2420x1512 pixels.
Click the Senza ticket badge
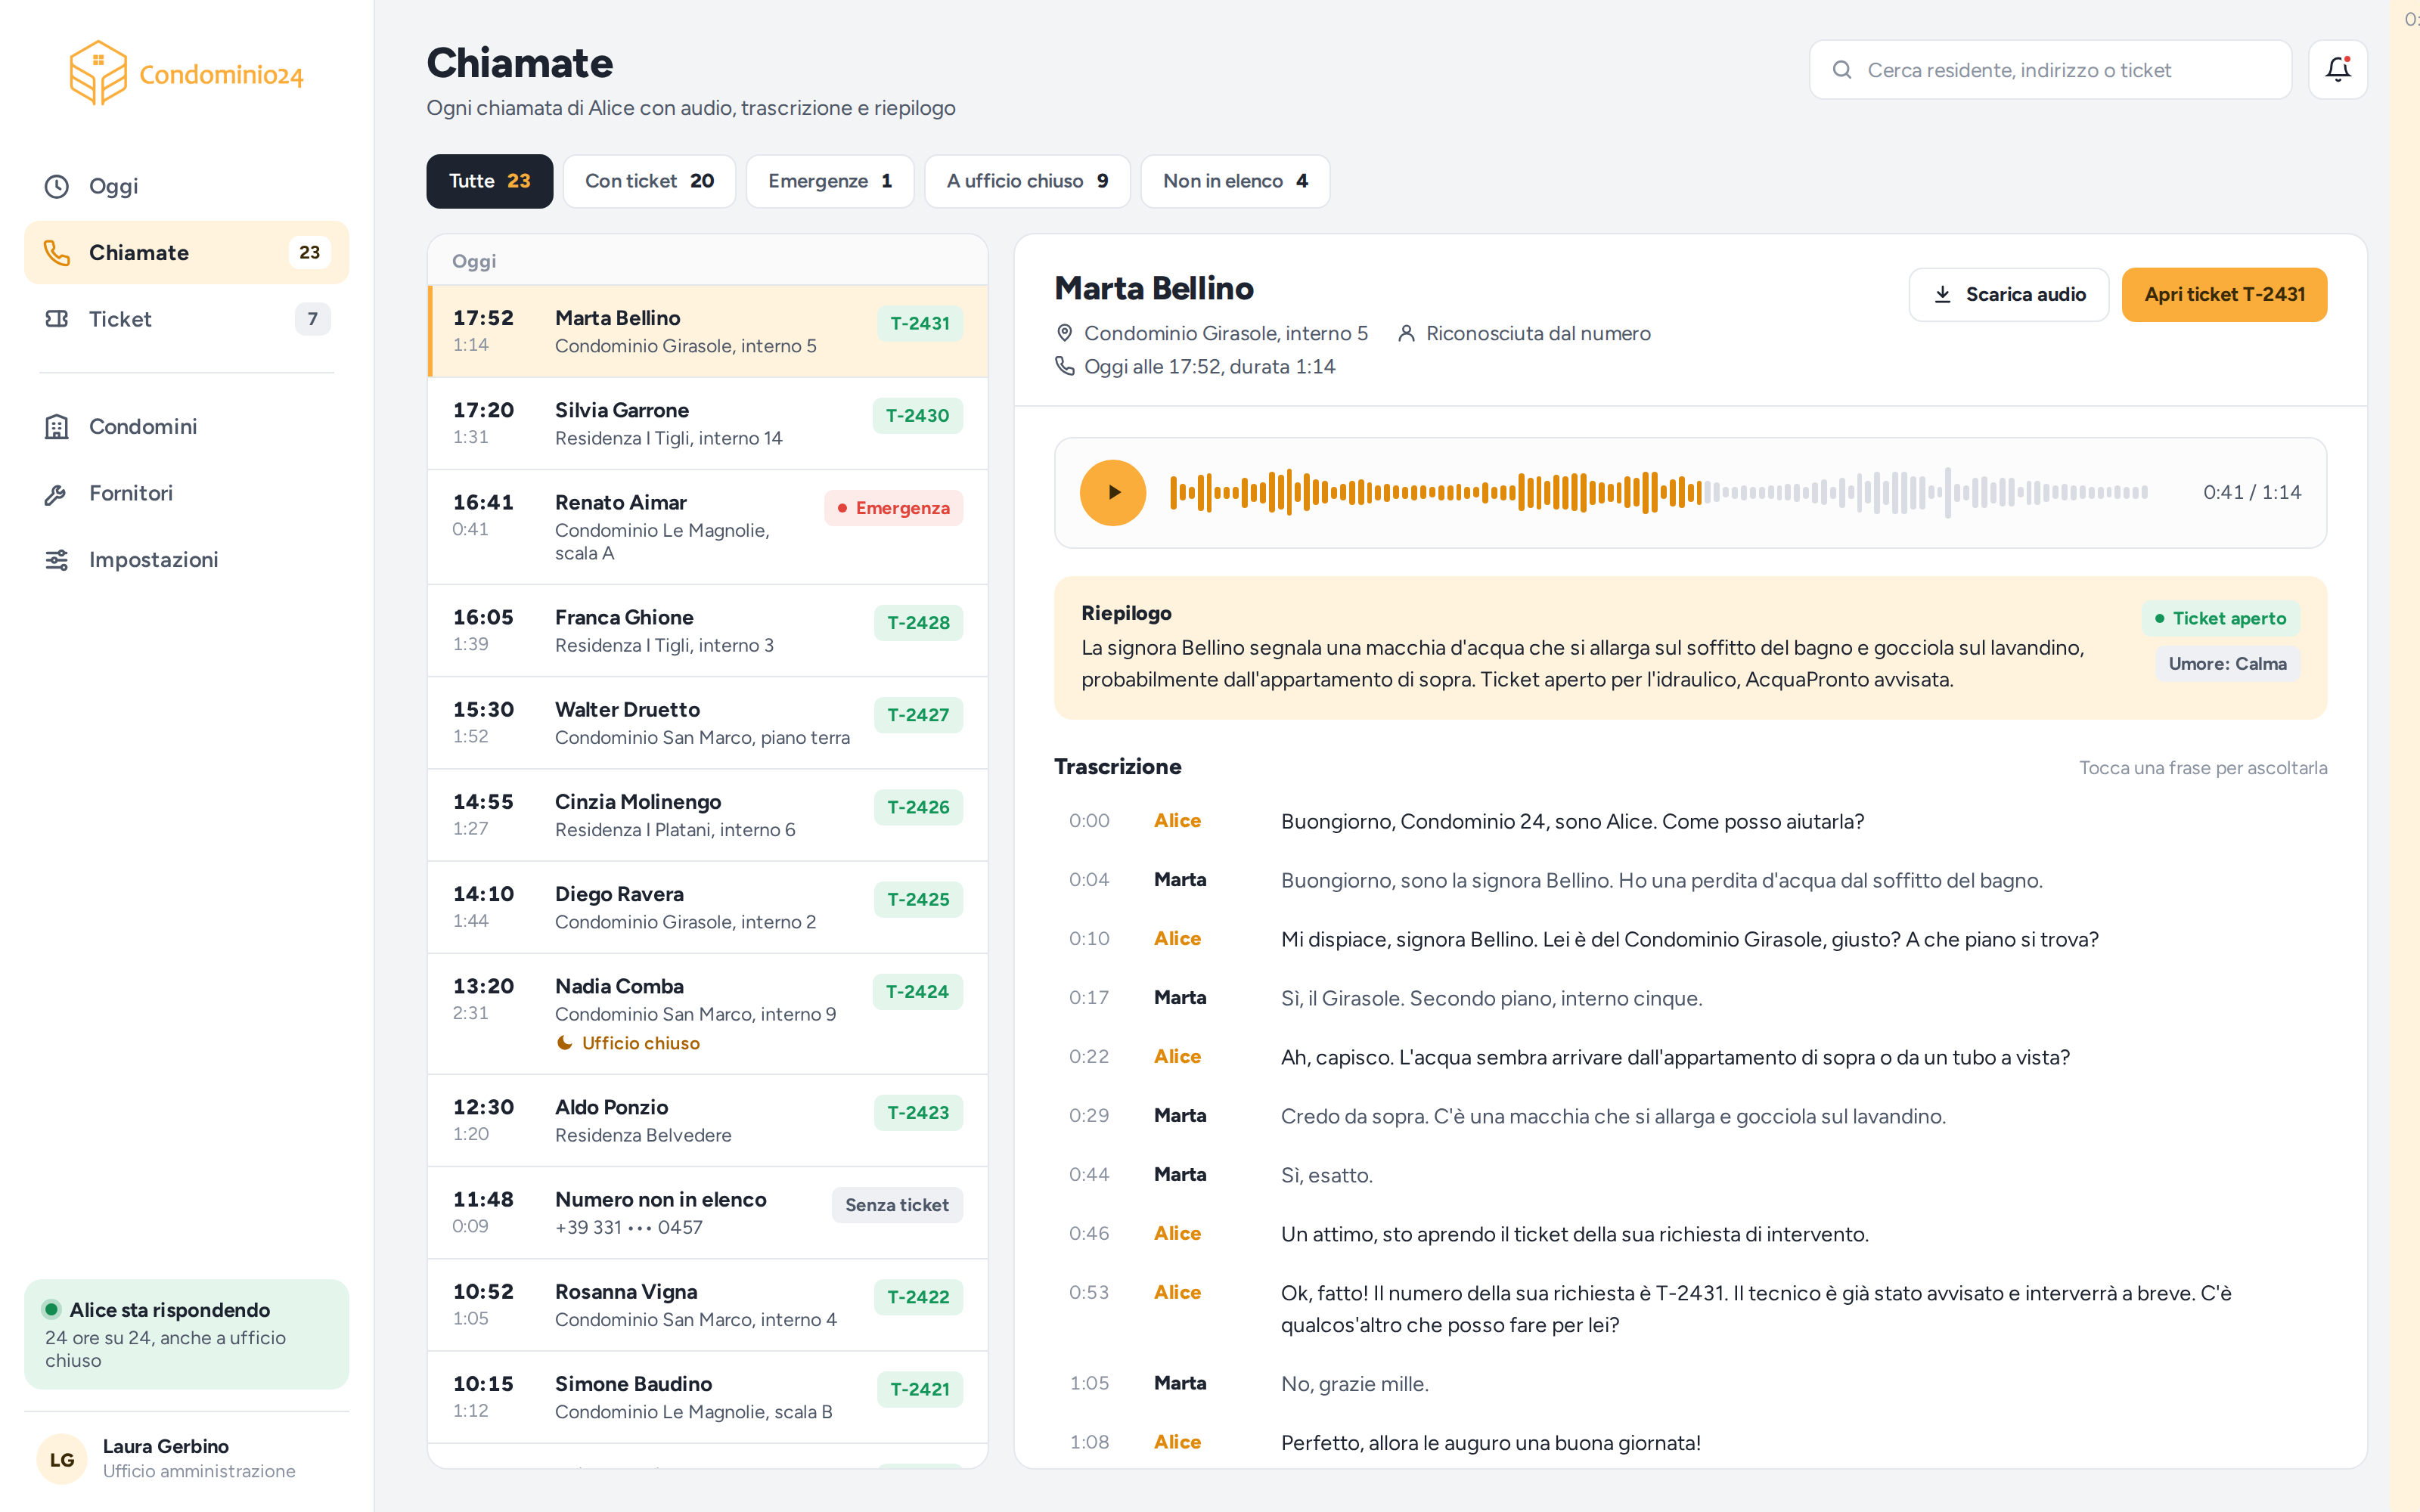897,1205
